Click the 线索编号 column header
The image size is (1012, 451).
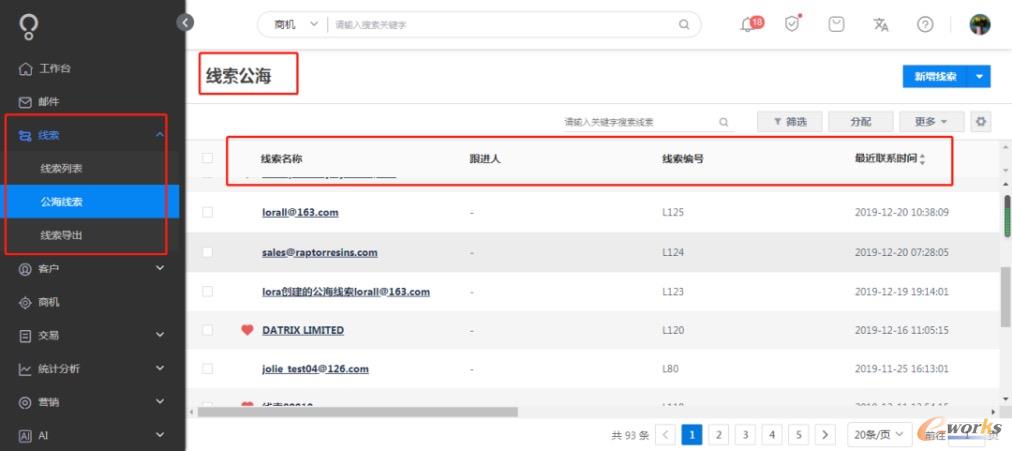click(682, 159)
